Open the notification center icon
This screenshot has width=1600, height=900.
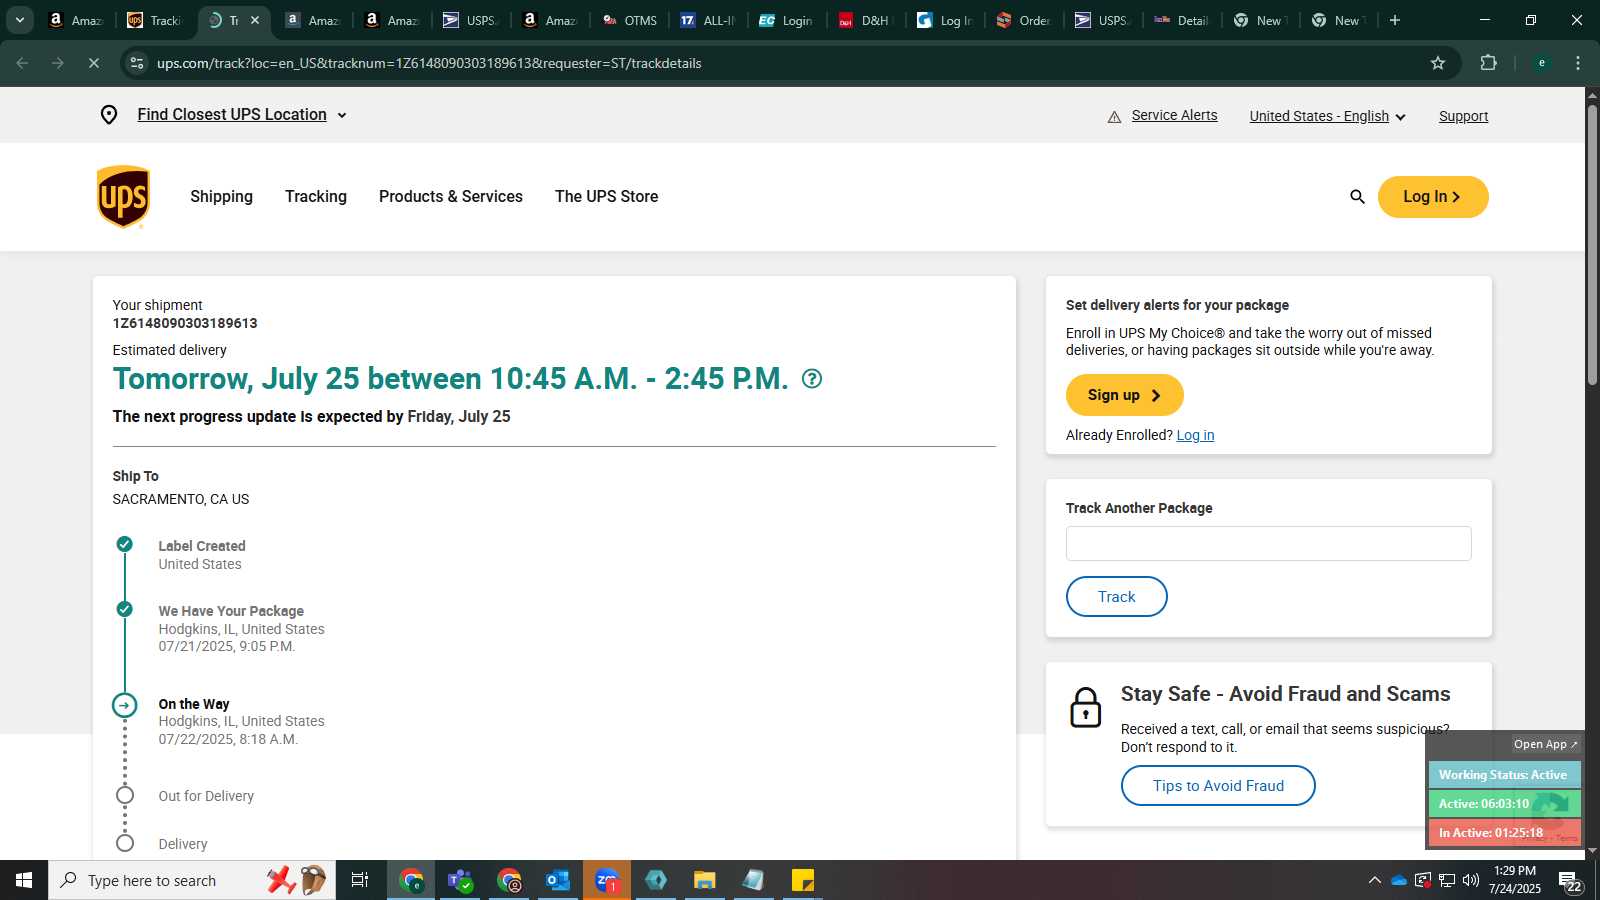tap(1569, 881)
